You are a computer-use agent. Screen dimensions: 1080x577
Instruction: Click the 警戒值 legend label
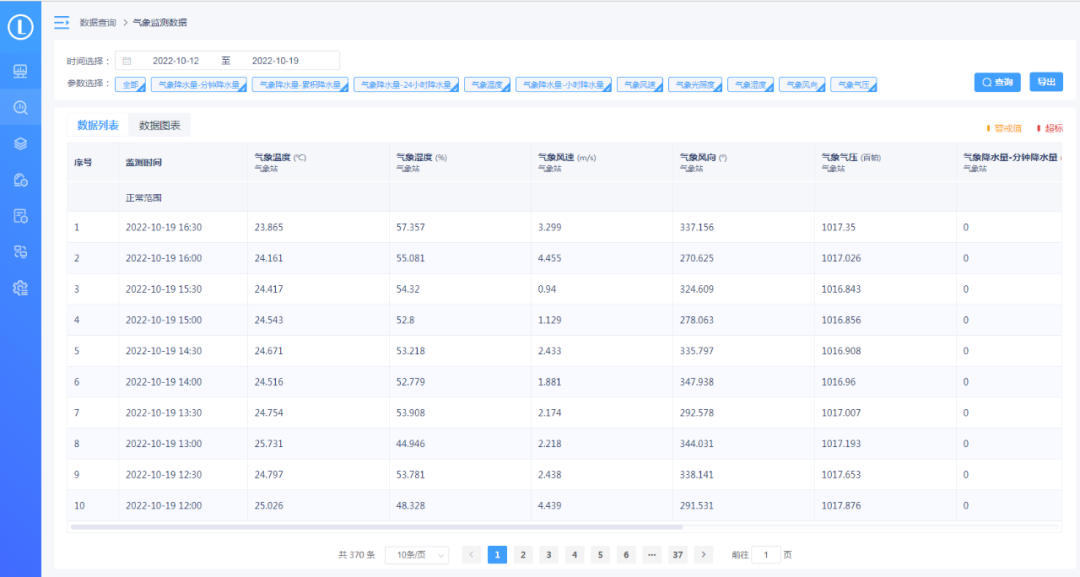(1008, 129)
